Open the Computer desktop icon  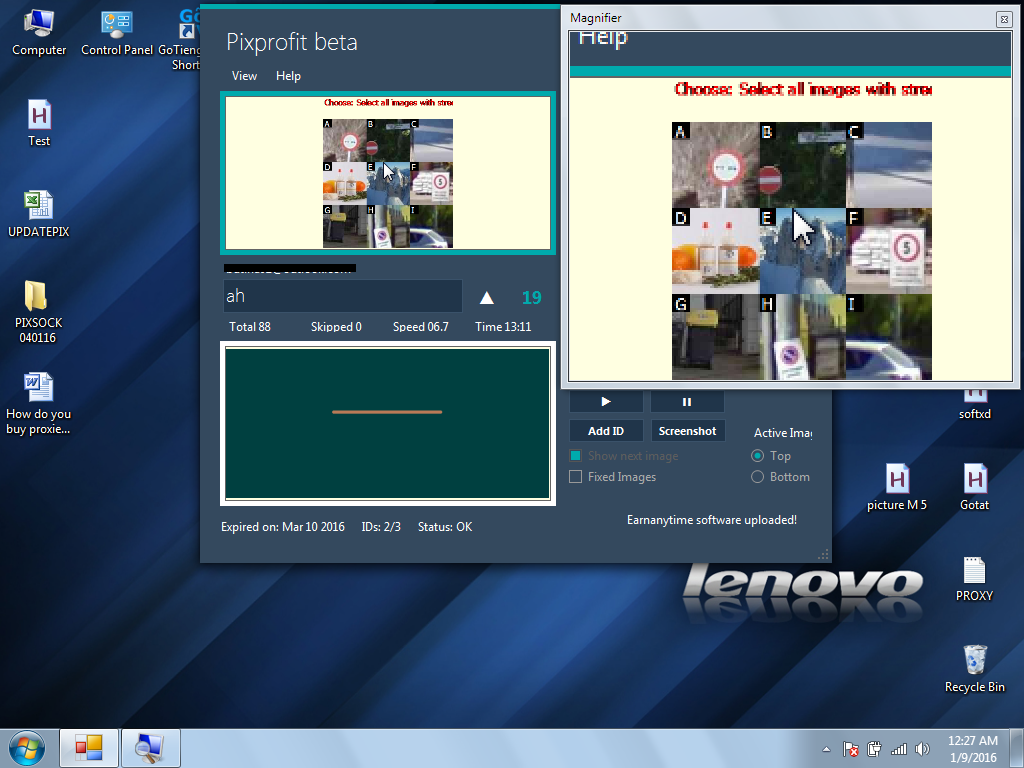point(39,33)
